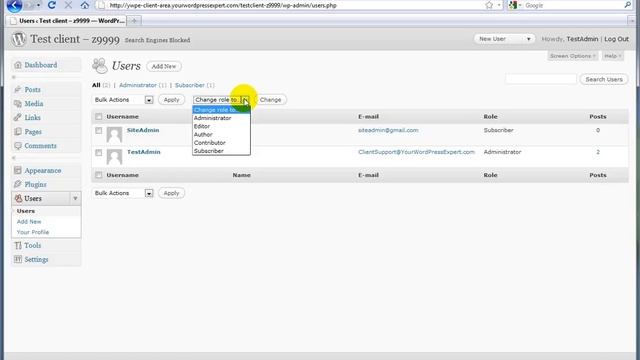Expand the Help panel
640x360 pixels.
[x=613, y=56]
